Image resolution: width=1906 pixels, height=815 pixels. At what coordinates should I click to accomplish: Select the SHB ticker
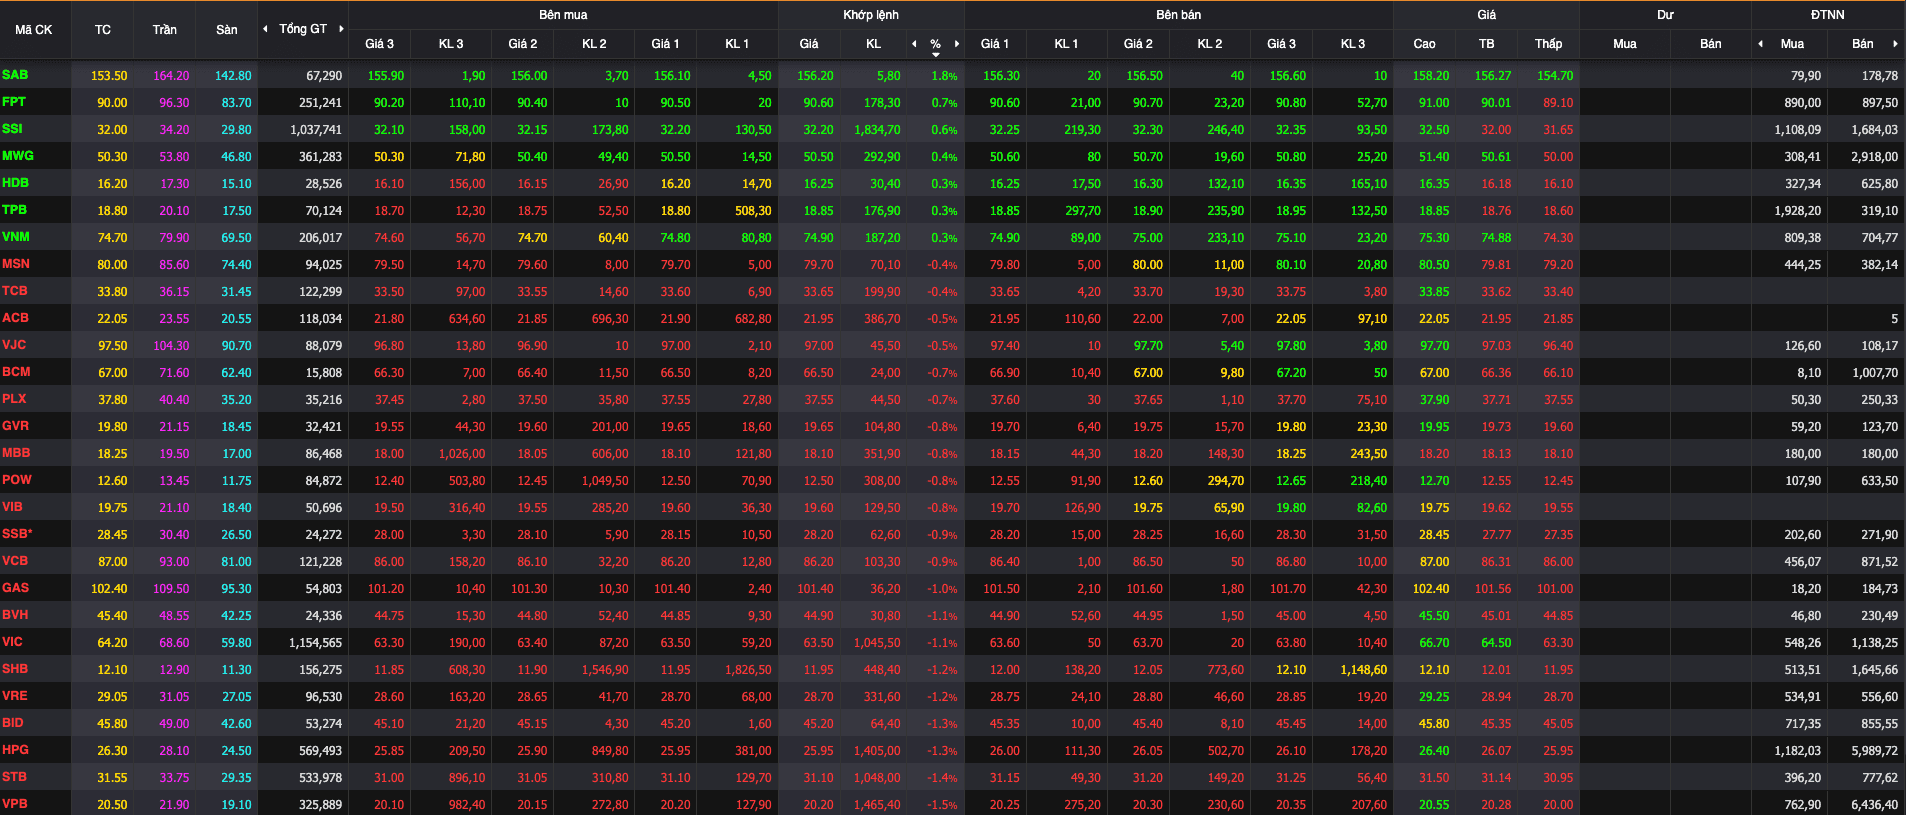[x=16, y=669]
